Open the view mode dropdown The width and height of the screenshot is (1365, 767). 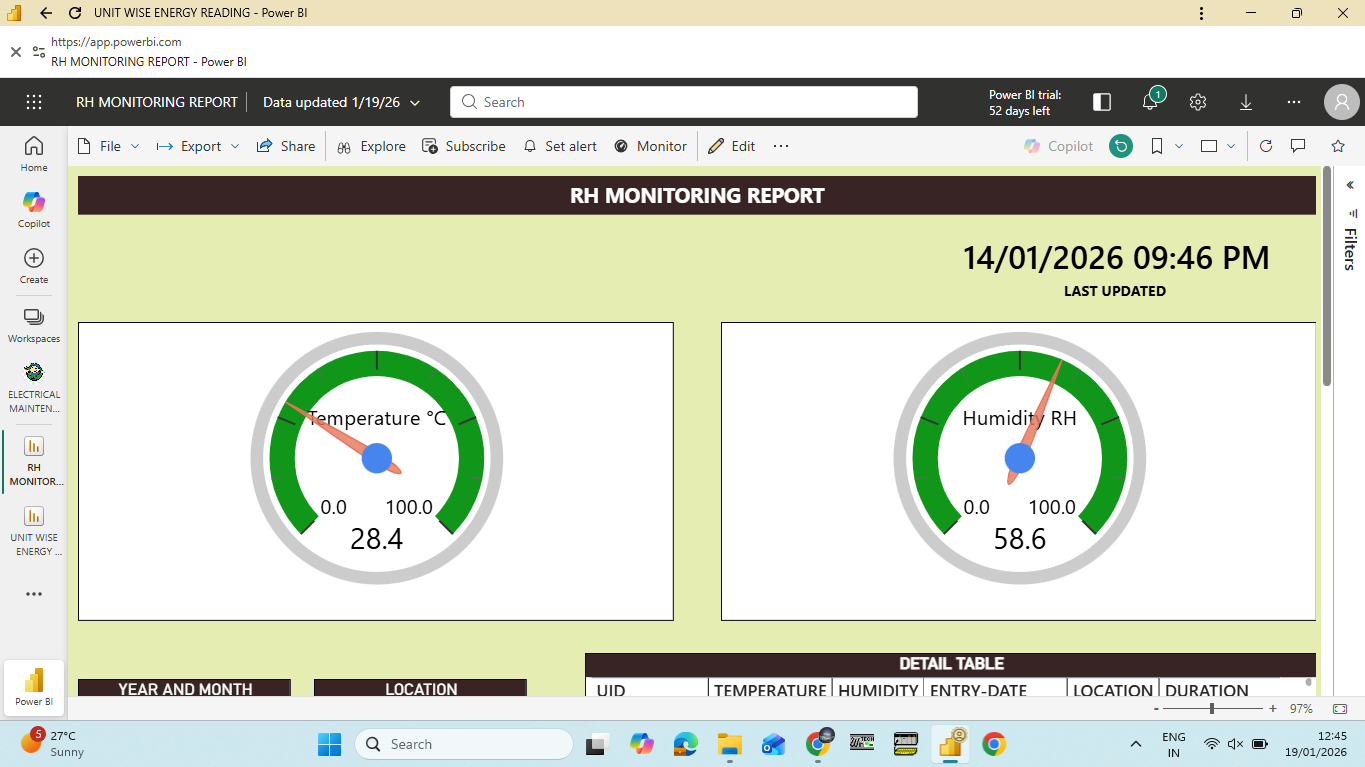pyautogui.click(x=1218, y=146)
